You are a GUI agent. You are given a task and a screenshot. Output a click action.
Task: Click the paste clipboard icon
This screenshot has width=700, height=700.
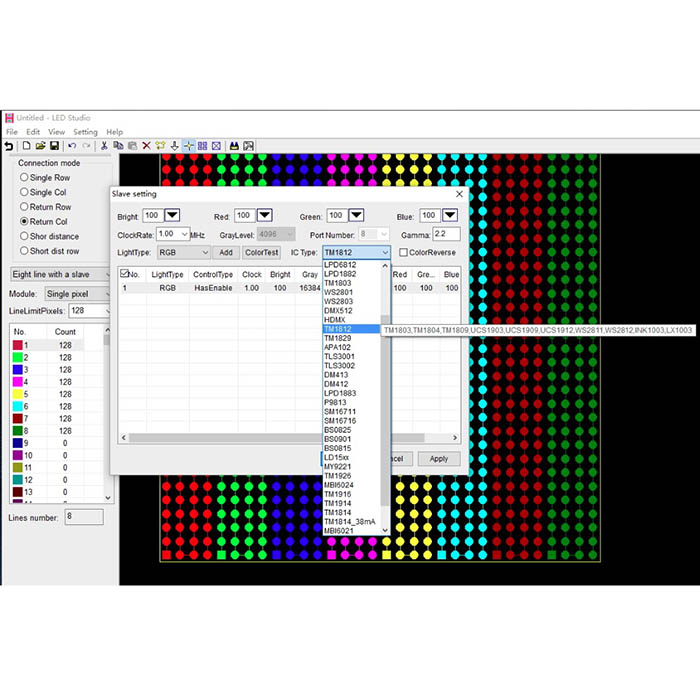click(x=132, y=146)
